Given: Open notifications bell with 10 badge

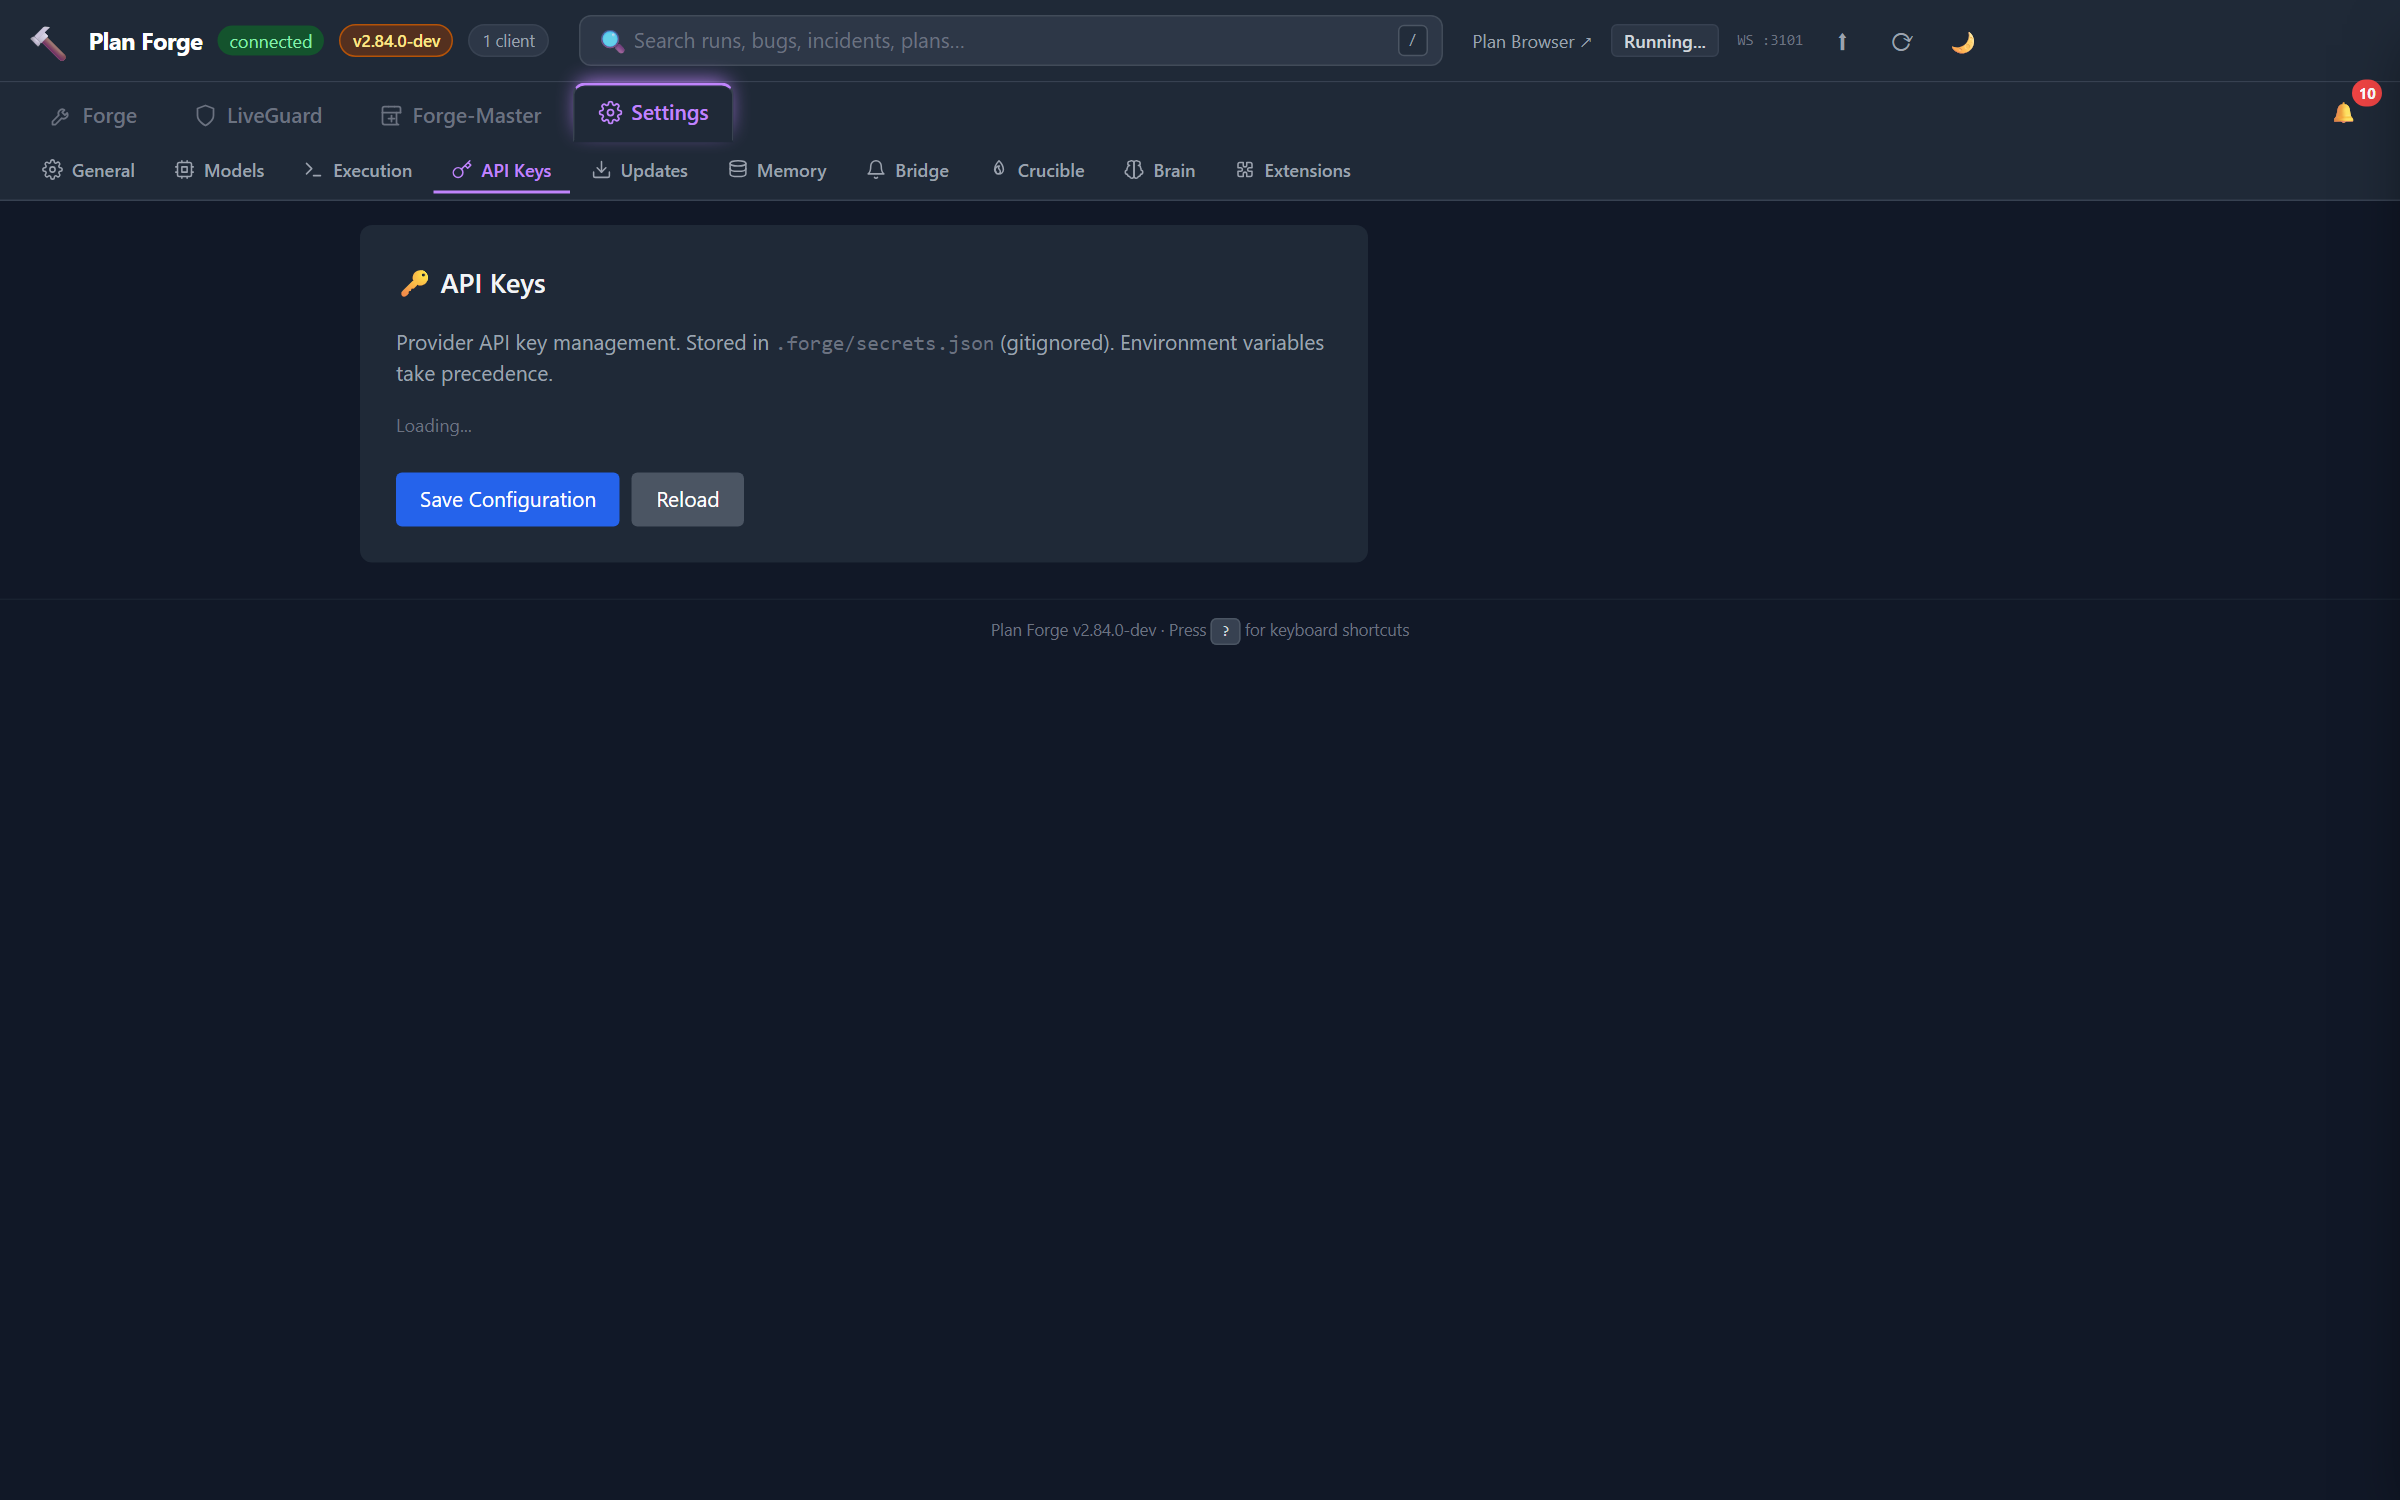Looking at the screenshot, I should point(2343,113).
